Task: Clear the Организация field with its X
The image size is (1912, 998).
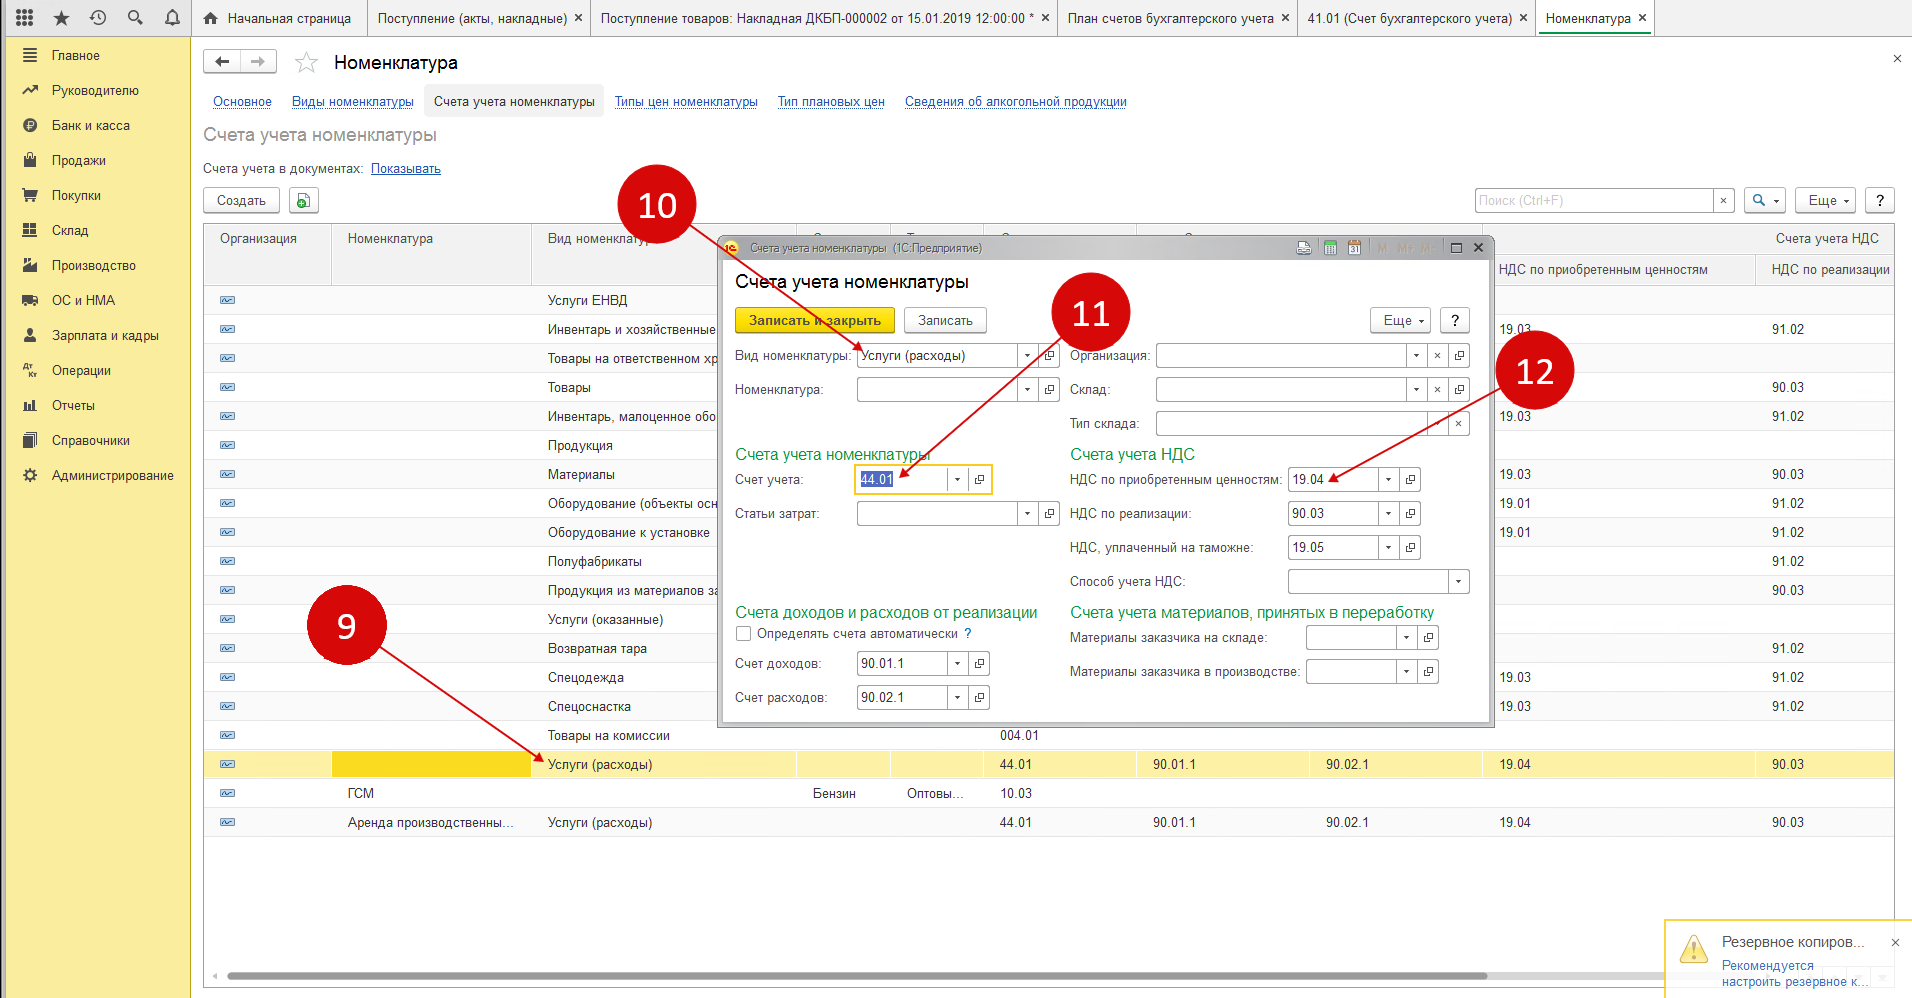Action: (x=1437, y=356)
